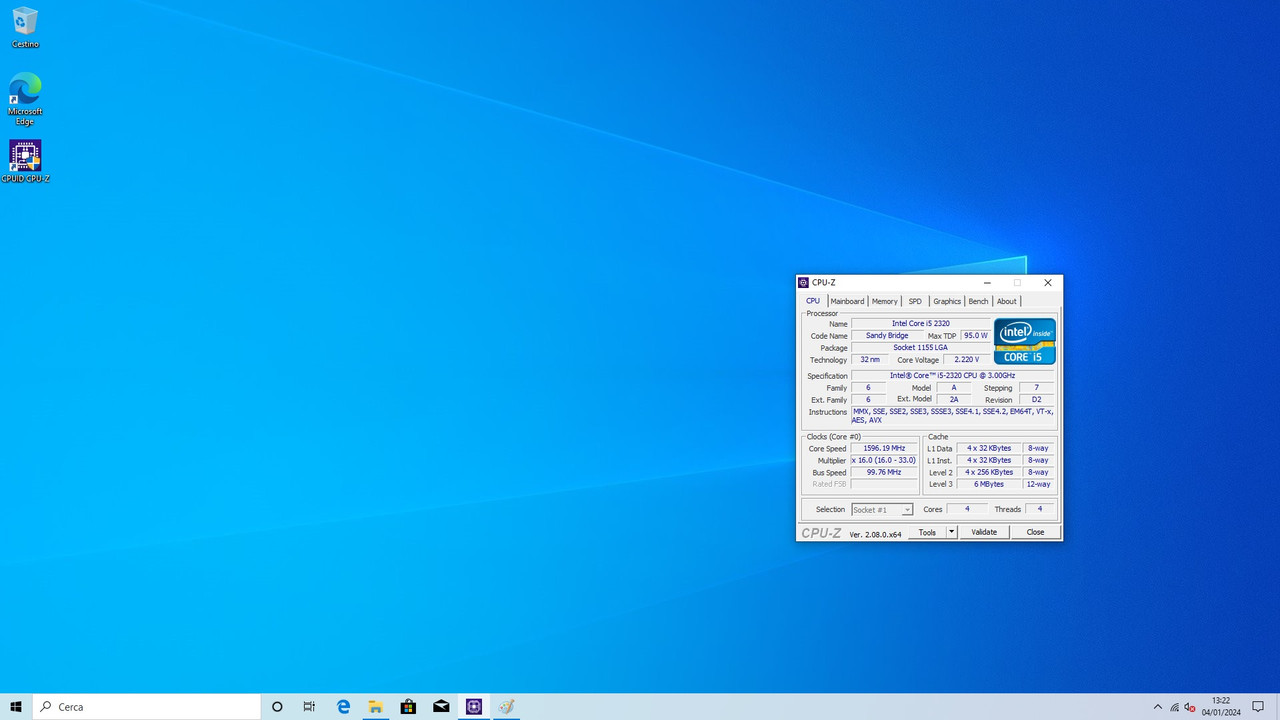The width and height of the screenshot is (1280, 720).
Task: Open the network status tray icon
Action: pos(1174,706)
